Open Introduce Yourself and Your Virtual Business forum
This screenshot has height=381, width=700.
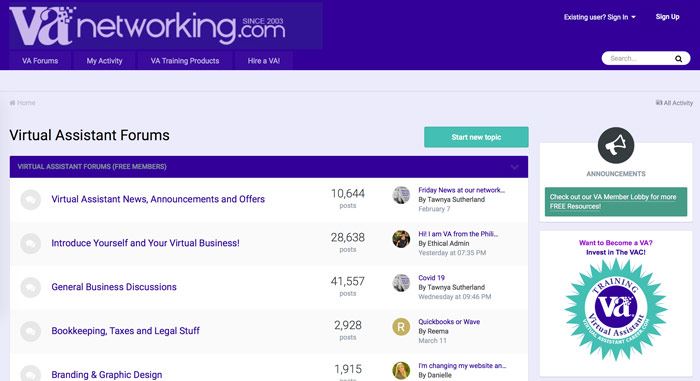(146, 243)
